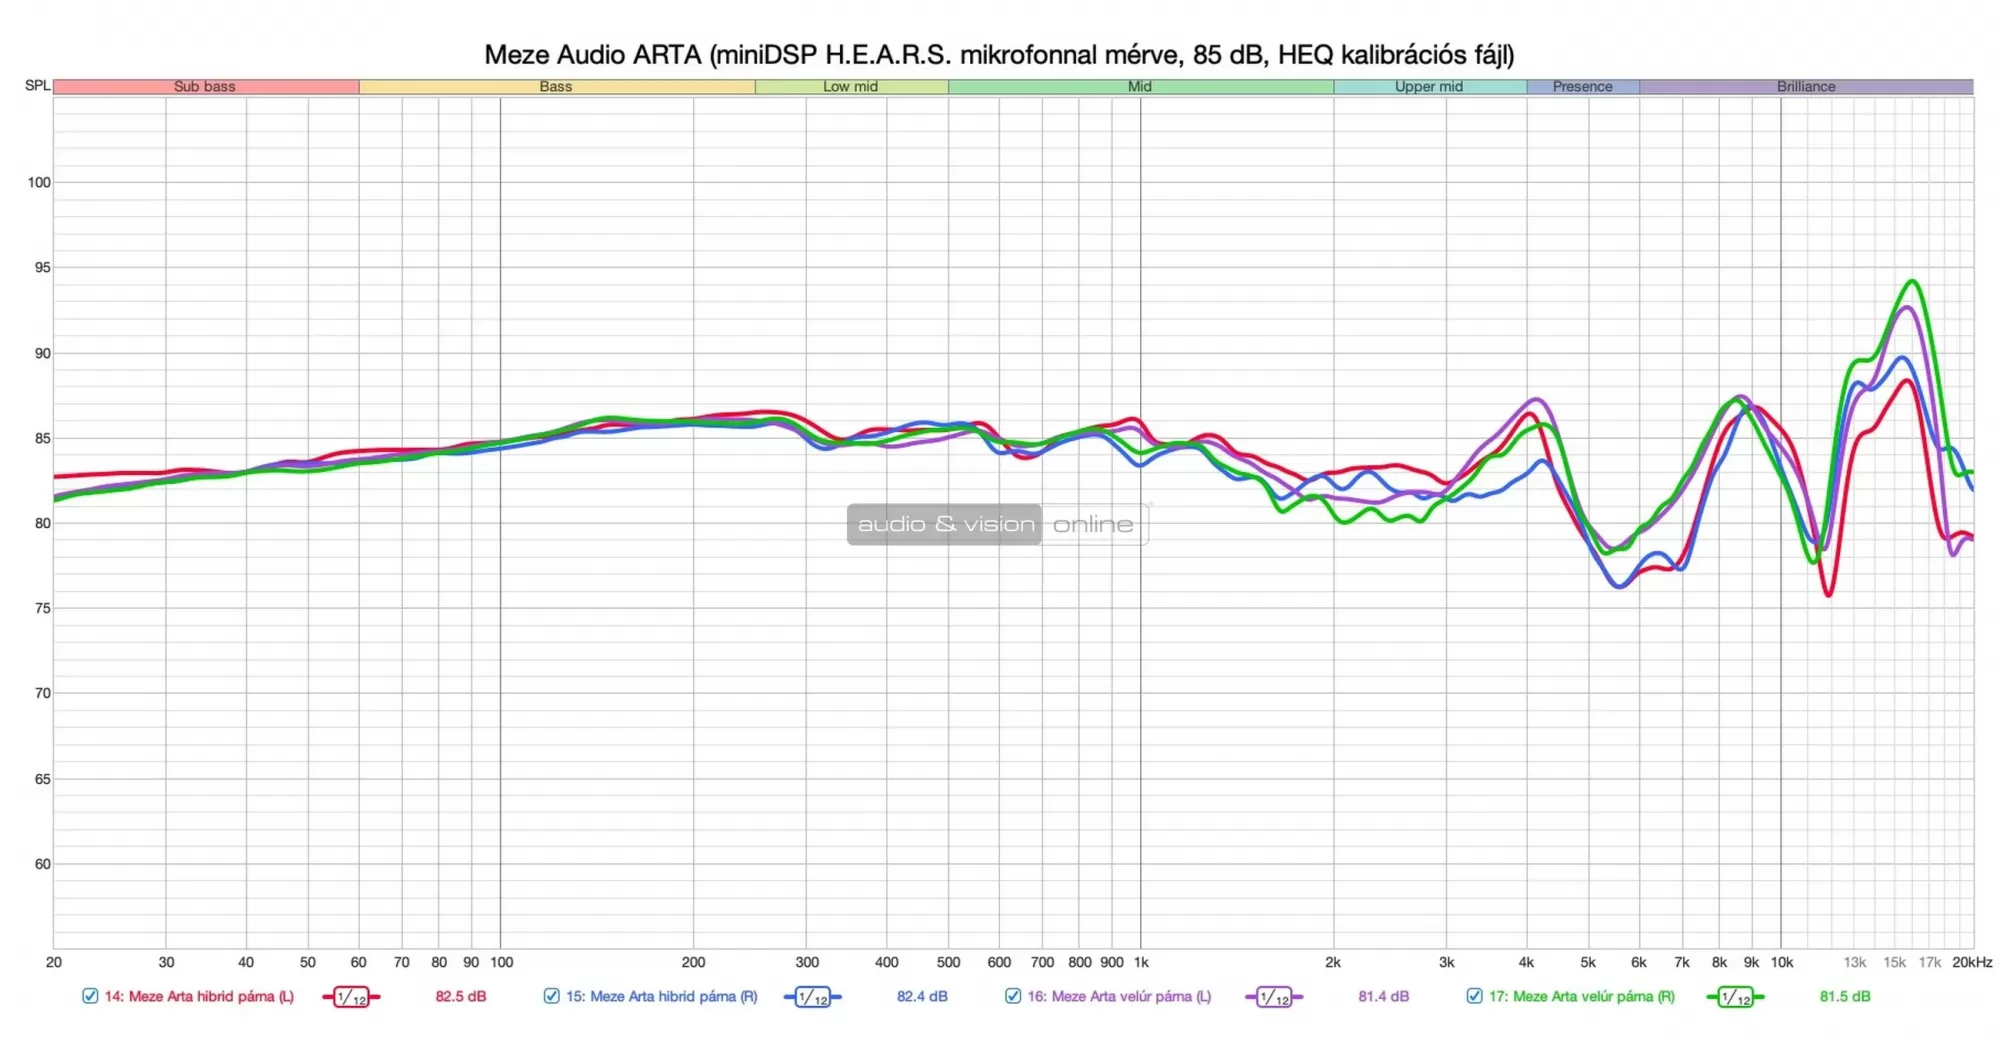Select the Sub bass frequency band
2000x1046 pixels.
pyautogui.click(x=206, y=87)
